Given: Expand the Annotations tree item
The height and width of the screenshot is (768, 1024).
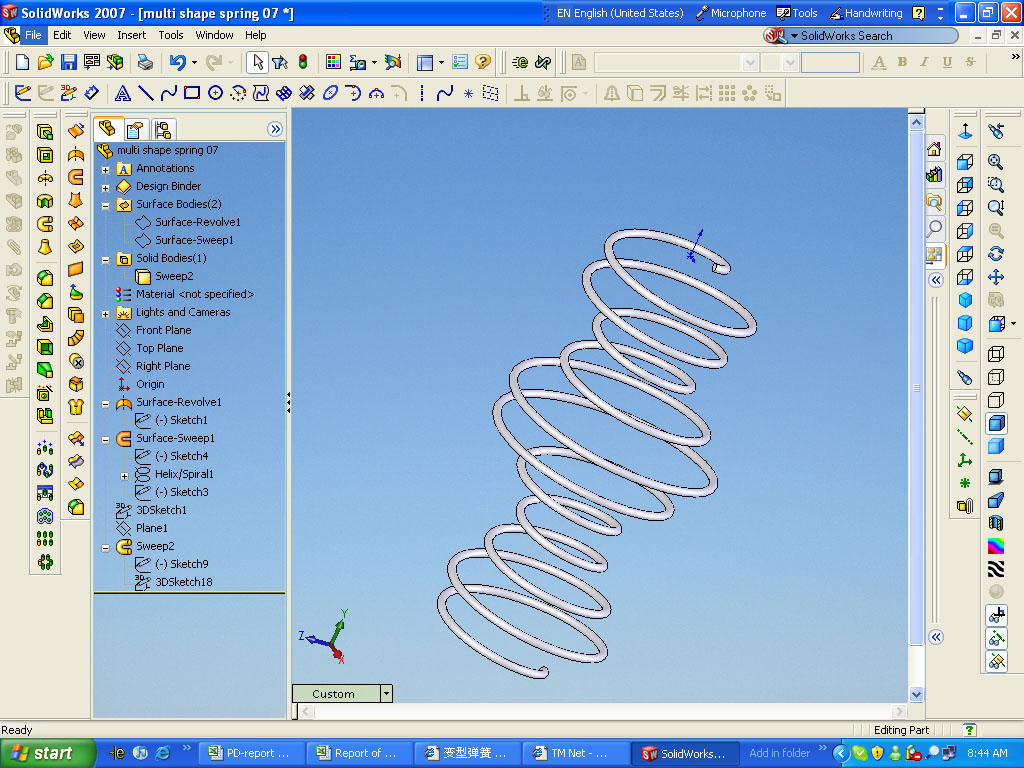Looking at the screenshot, I should pos(105,168).
